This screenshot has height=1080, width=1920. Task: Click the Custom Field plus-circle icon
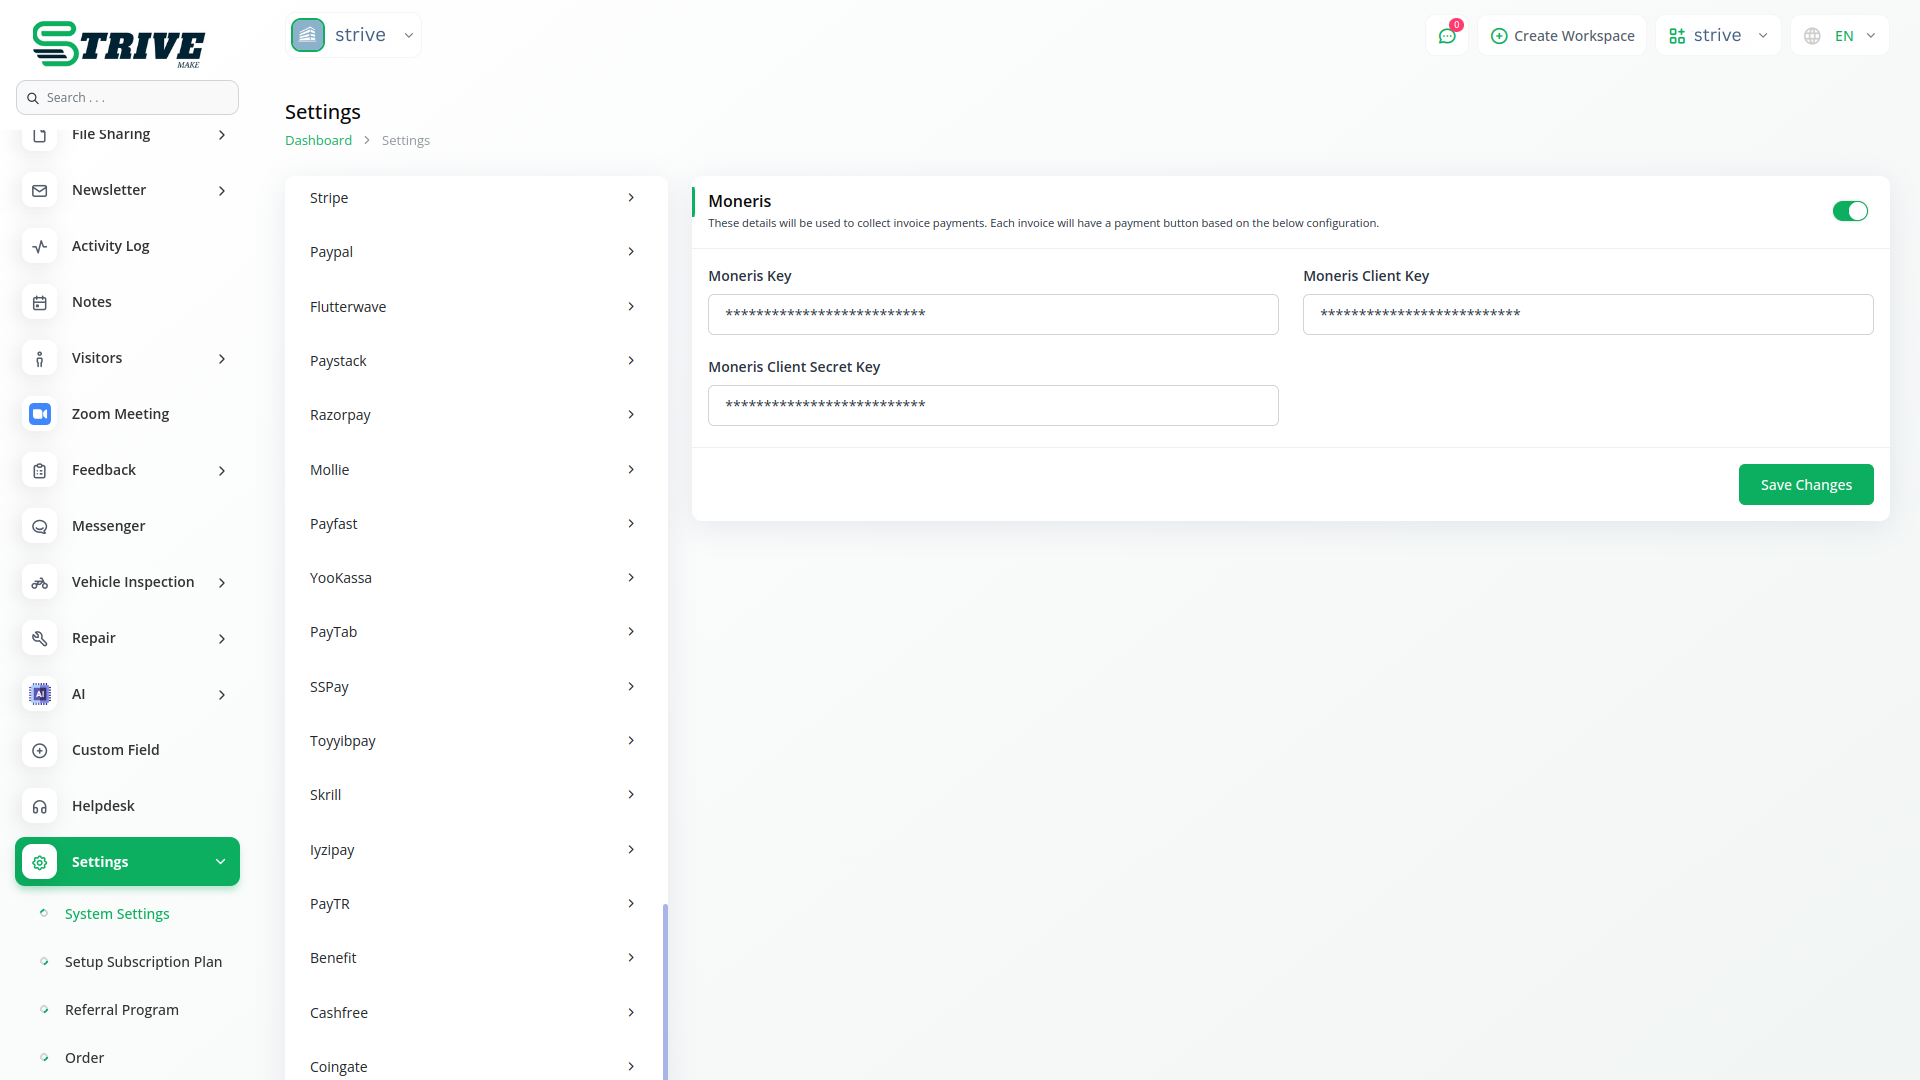pyautogui.click(x=40, y=750)
